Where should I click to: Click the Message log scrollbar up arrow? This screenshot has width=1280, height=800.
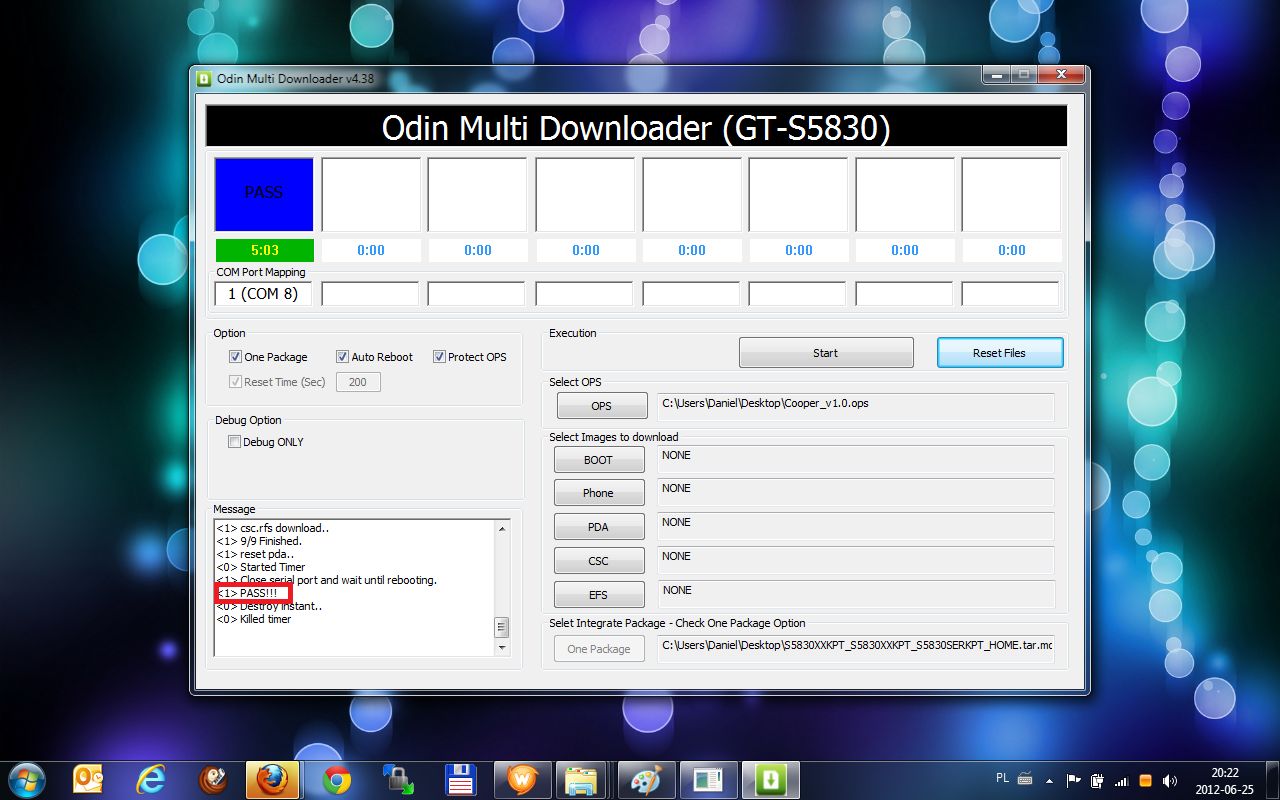[x=502, y=528]
